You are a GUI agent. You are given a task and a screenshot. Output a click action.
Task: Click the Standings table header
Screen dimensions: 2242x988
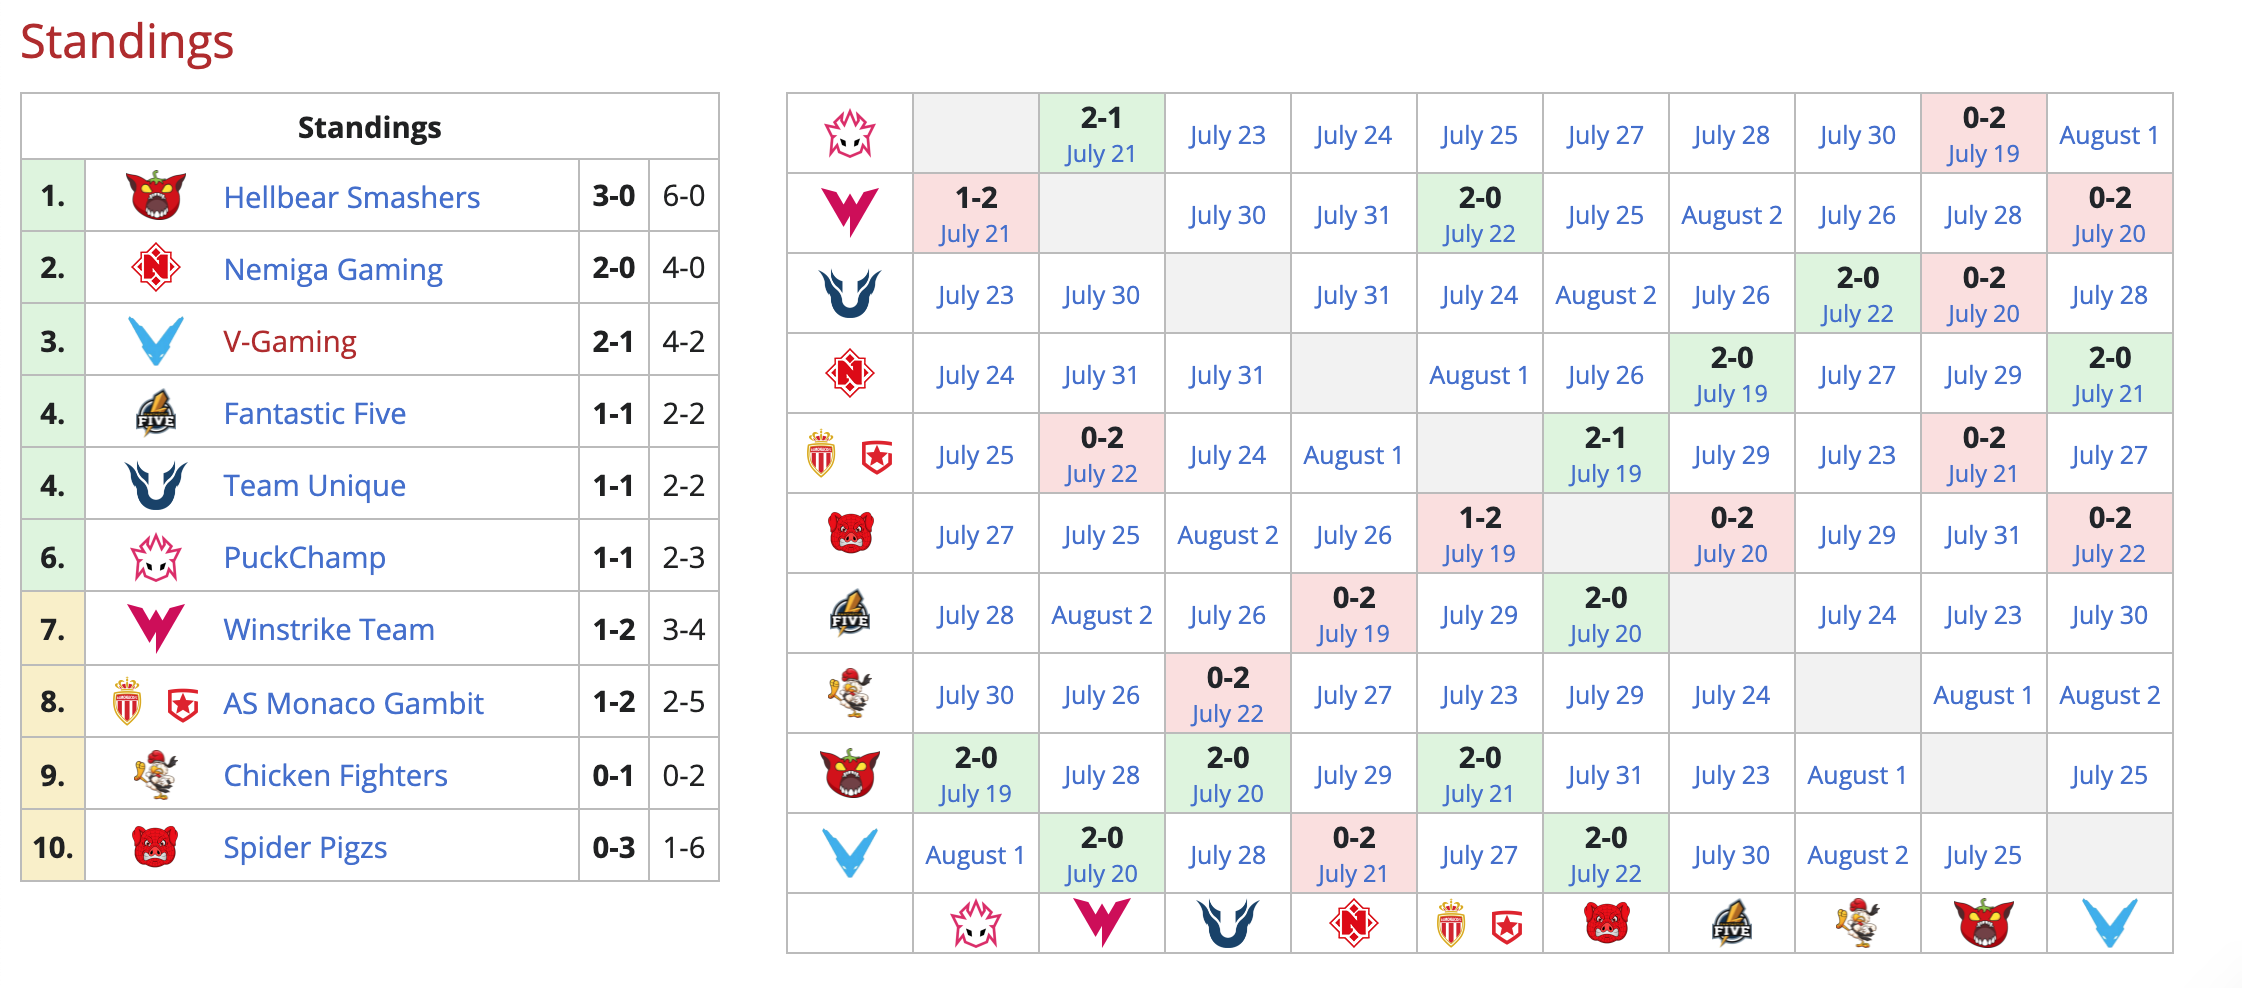tap(370, 127)
